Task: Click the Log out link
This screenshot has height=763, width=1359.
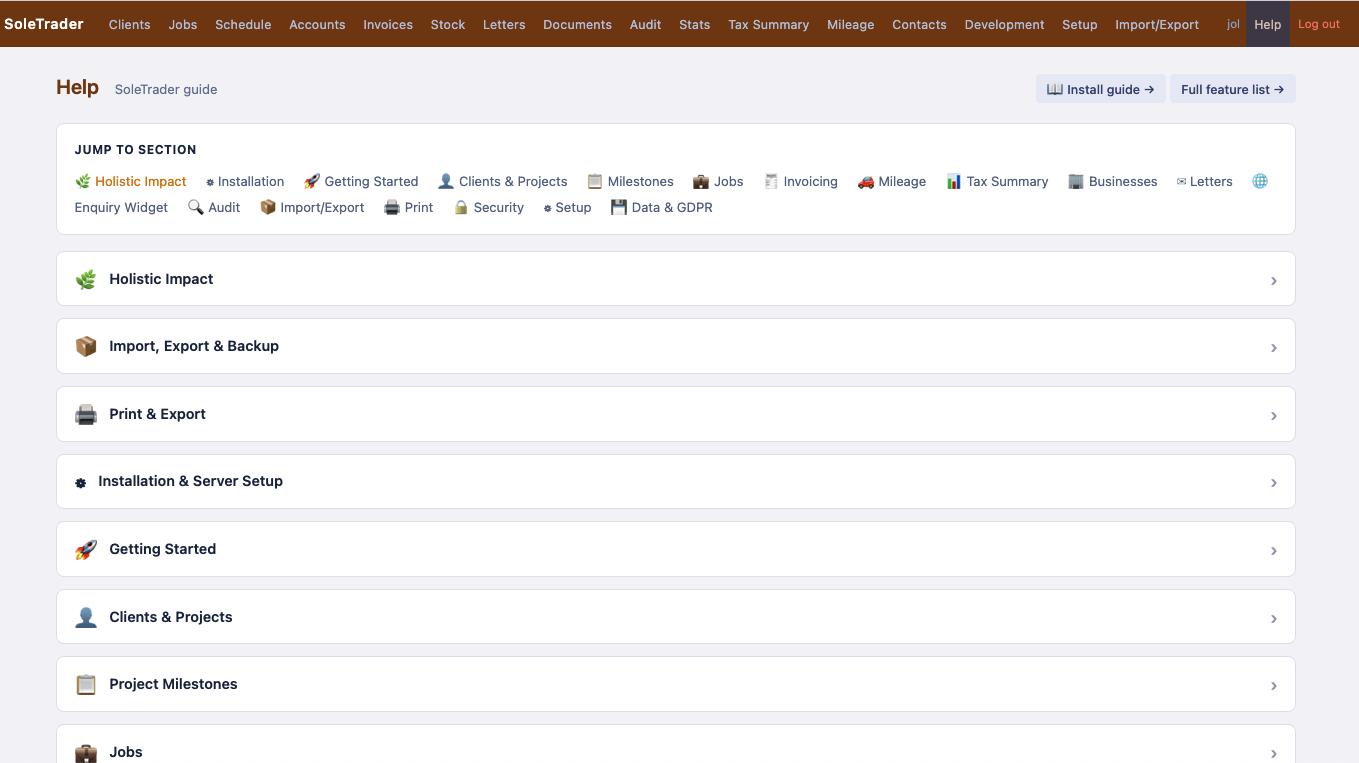Action: [1319, 24]
